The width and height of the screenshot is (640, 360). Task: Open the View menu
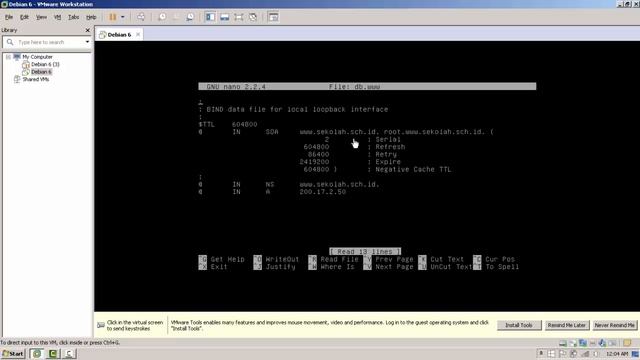41,17
